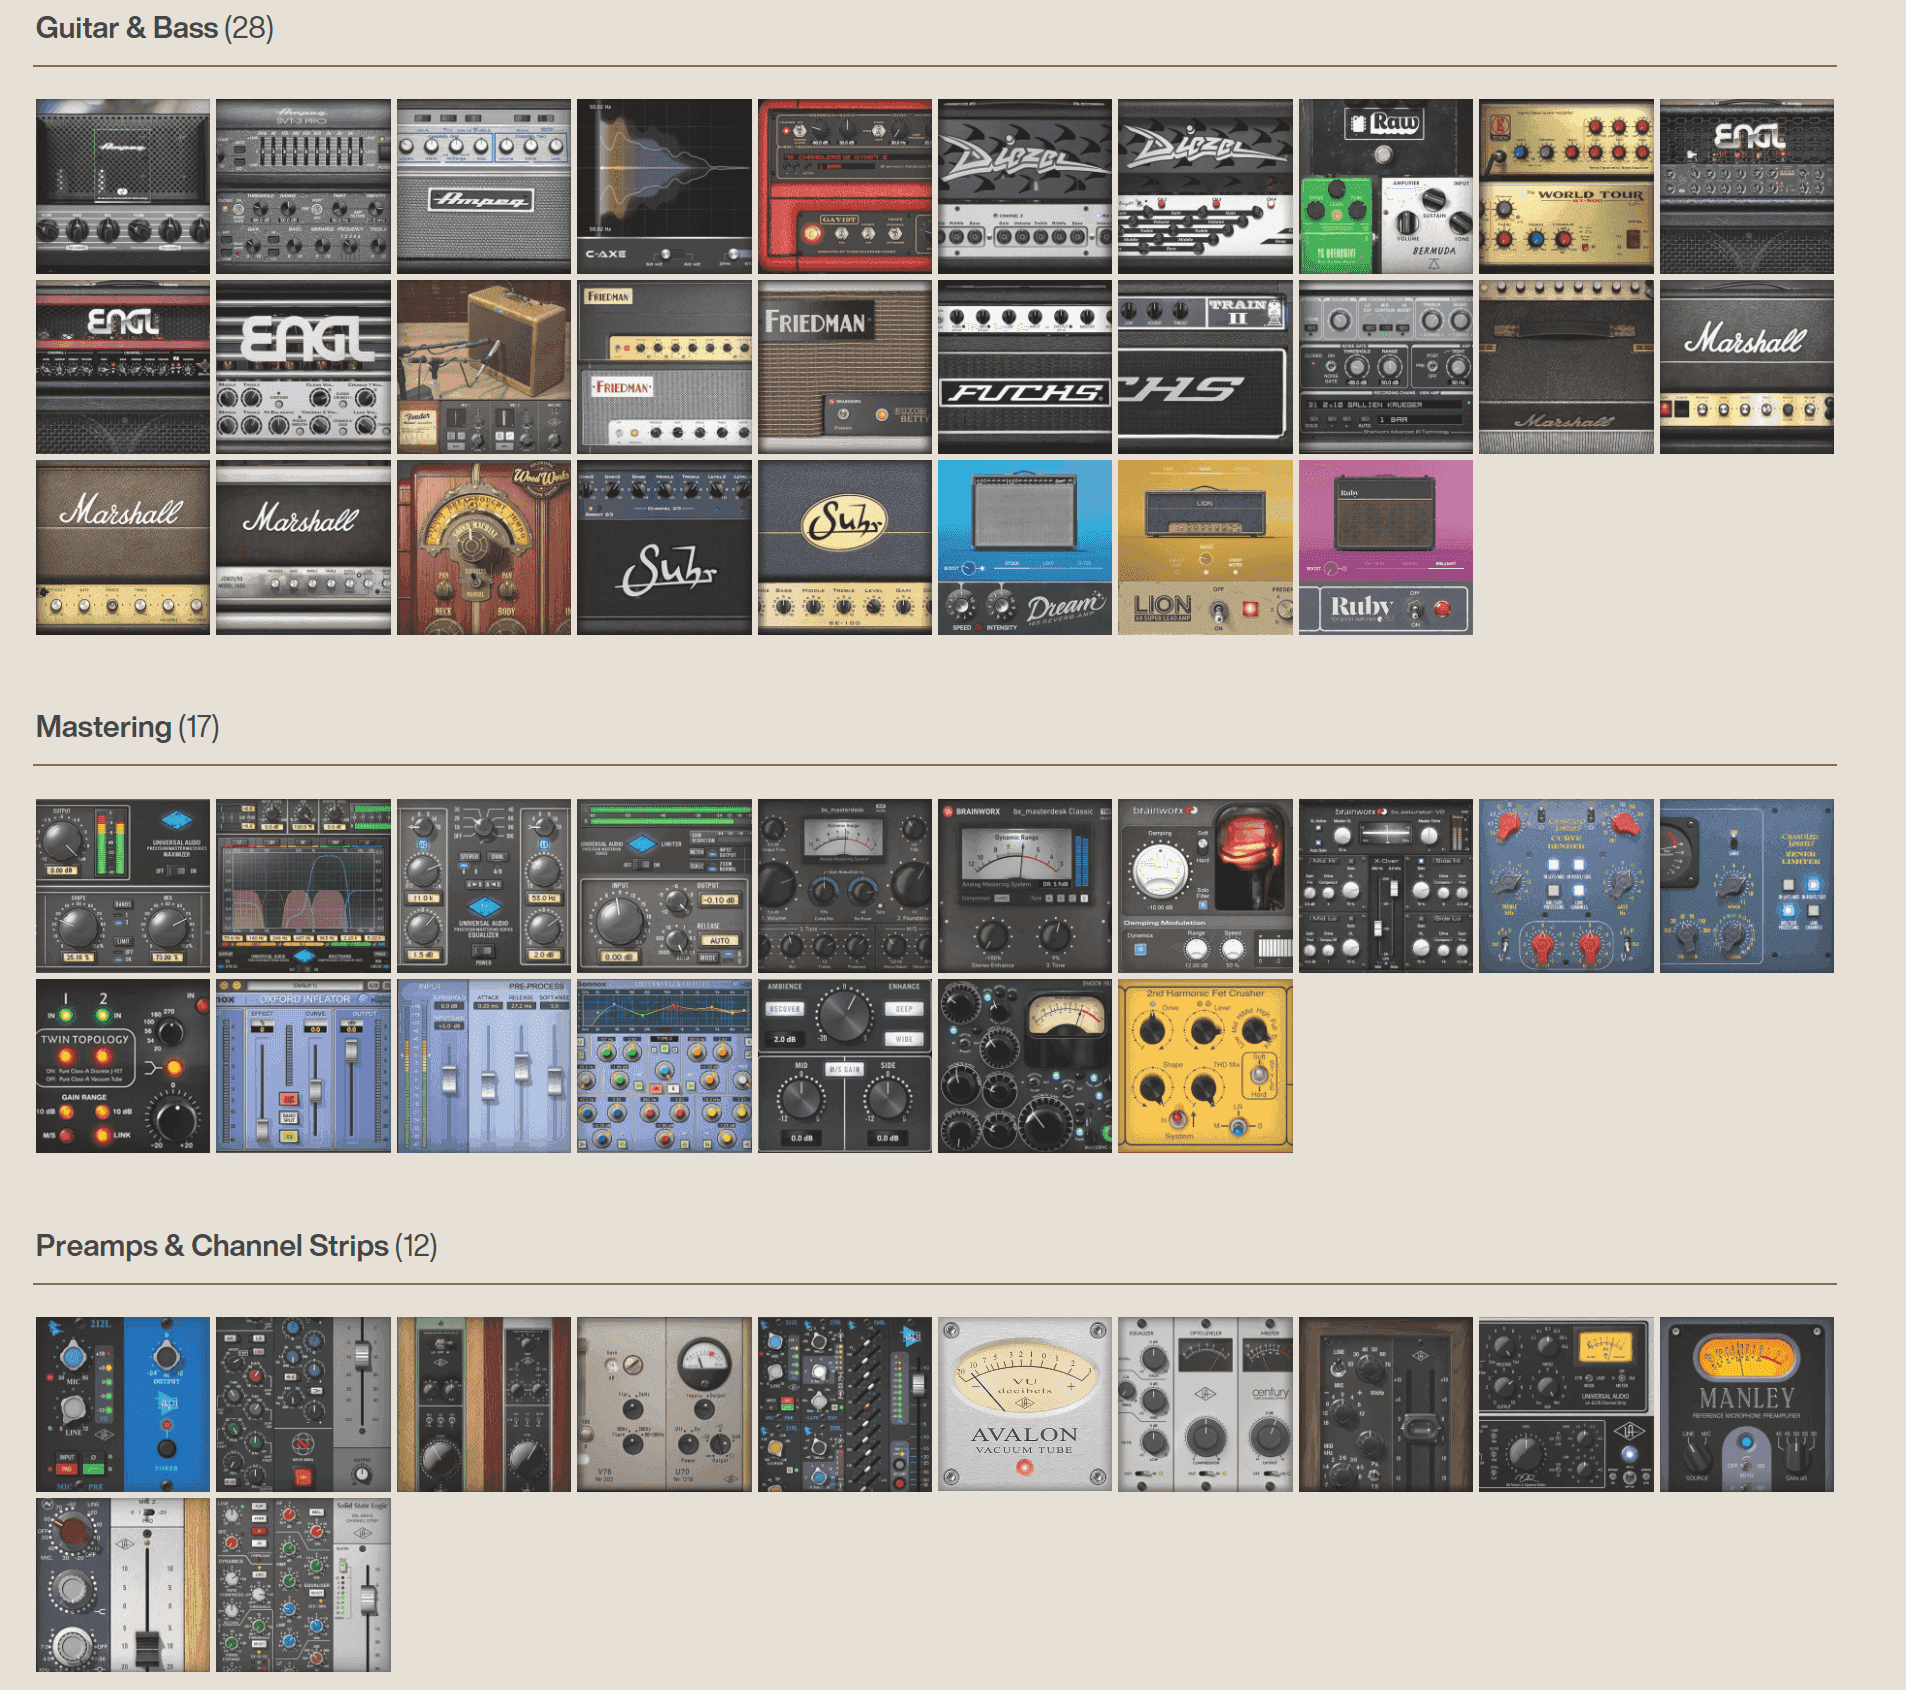Open the Fuchs amp showing the full logo
The image size is (1906, 1690).
(x=1025, y=367)
